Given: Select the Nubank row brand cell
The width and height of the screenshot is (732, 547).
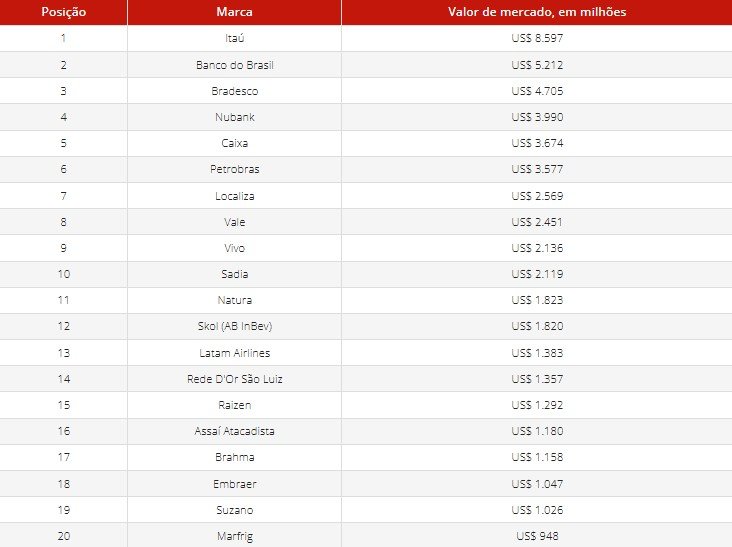Looking at the screenshot, I should (234, 117).
